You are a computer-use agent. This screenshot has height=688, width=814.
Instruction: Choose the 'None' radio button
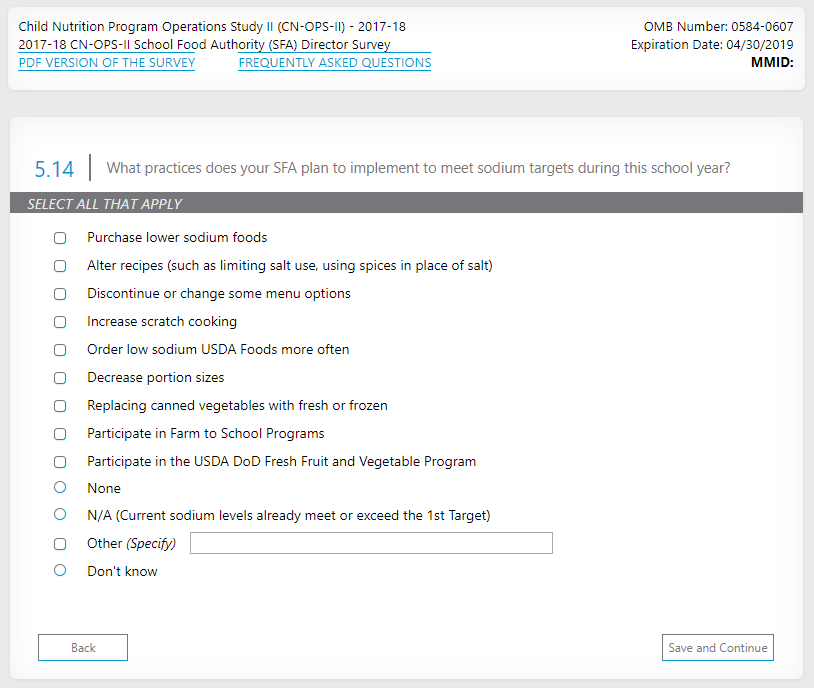60,487
